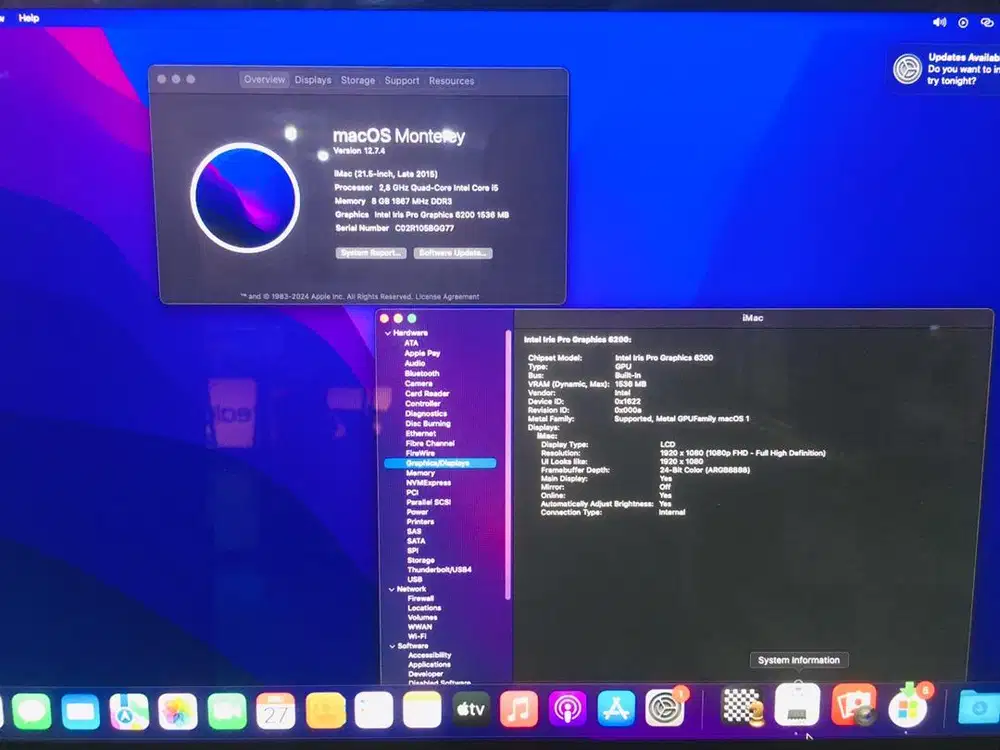Open Apple TV from the Dock
This screenshot has width=1000, height=750.
click(471, 710)
